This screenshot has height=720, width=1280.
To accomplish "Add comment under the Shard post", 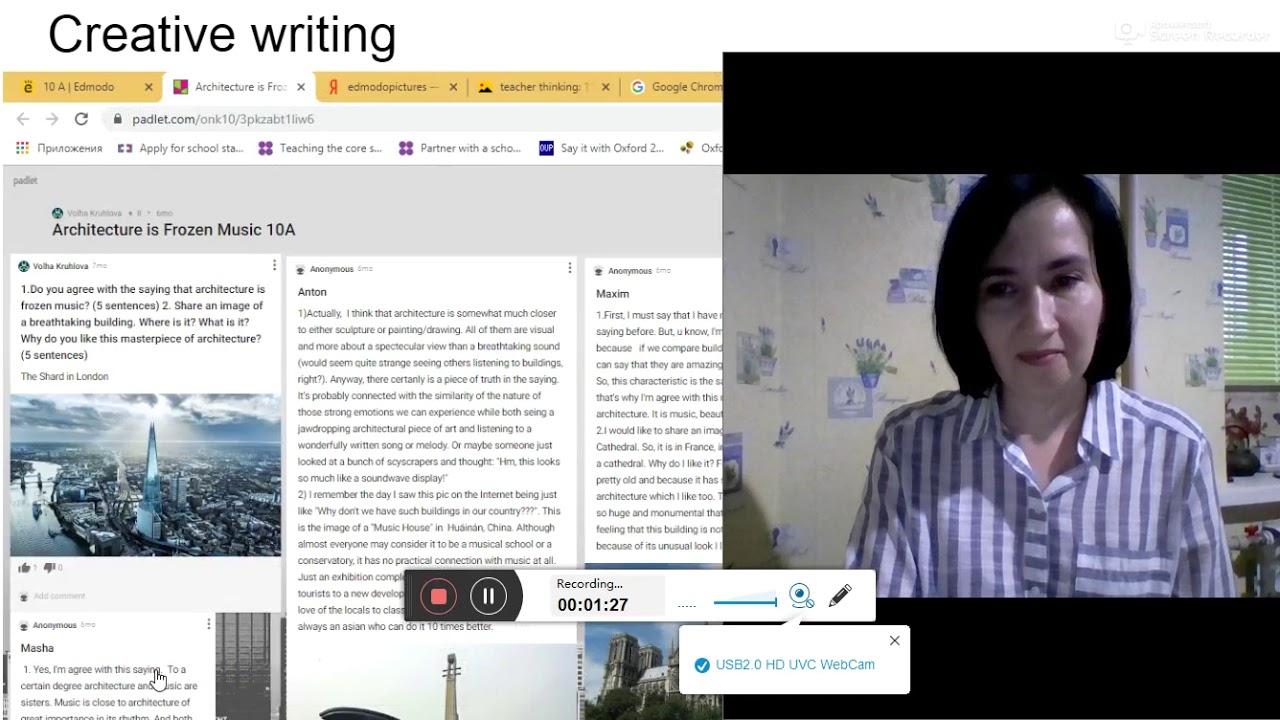I will pos(59,596).
